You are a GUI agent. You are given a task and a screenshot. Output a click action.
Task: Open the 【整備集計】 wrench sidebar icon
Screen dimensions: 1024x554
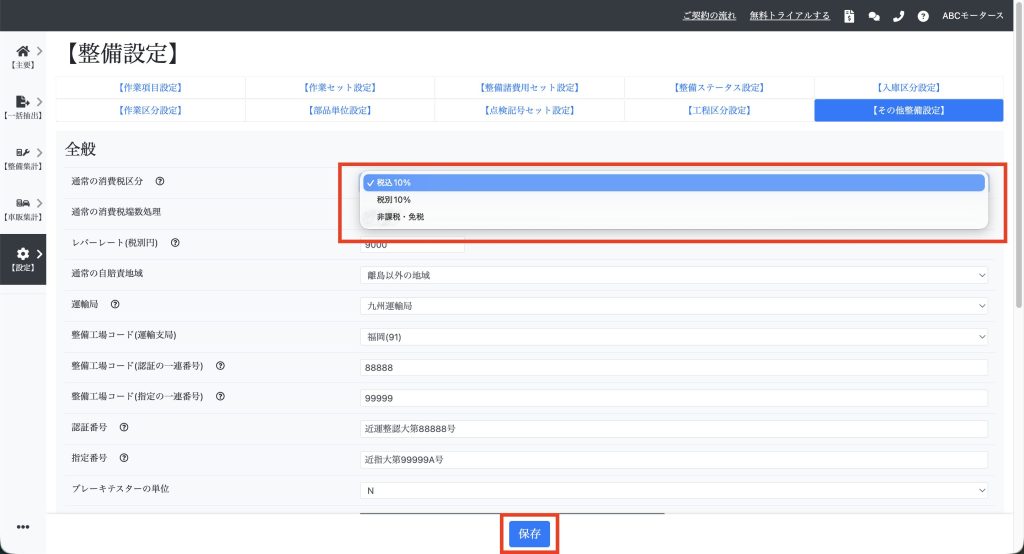tap(23, 154)
